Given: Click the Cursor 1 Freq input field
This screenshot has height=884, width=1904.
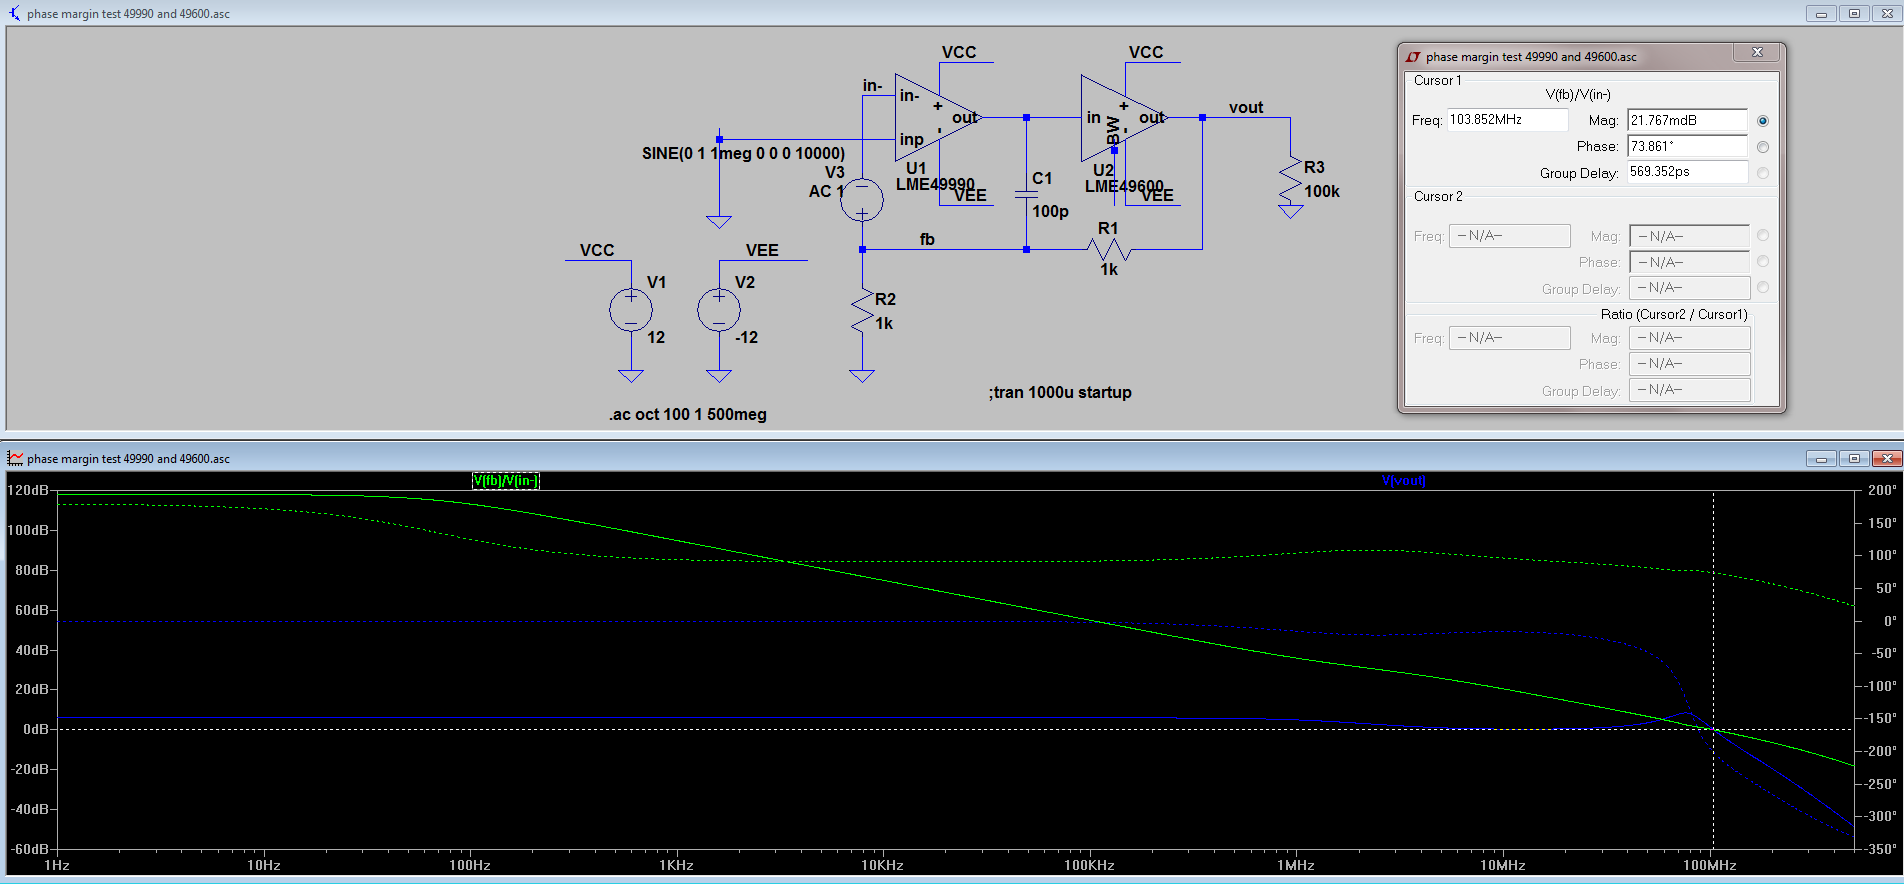Looking at the screenshot, I should tap(1507, 120).
